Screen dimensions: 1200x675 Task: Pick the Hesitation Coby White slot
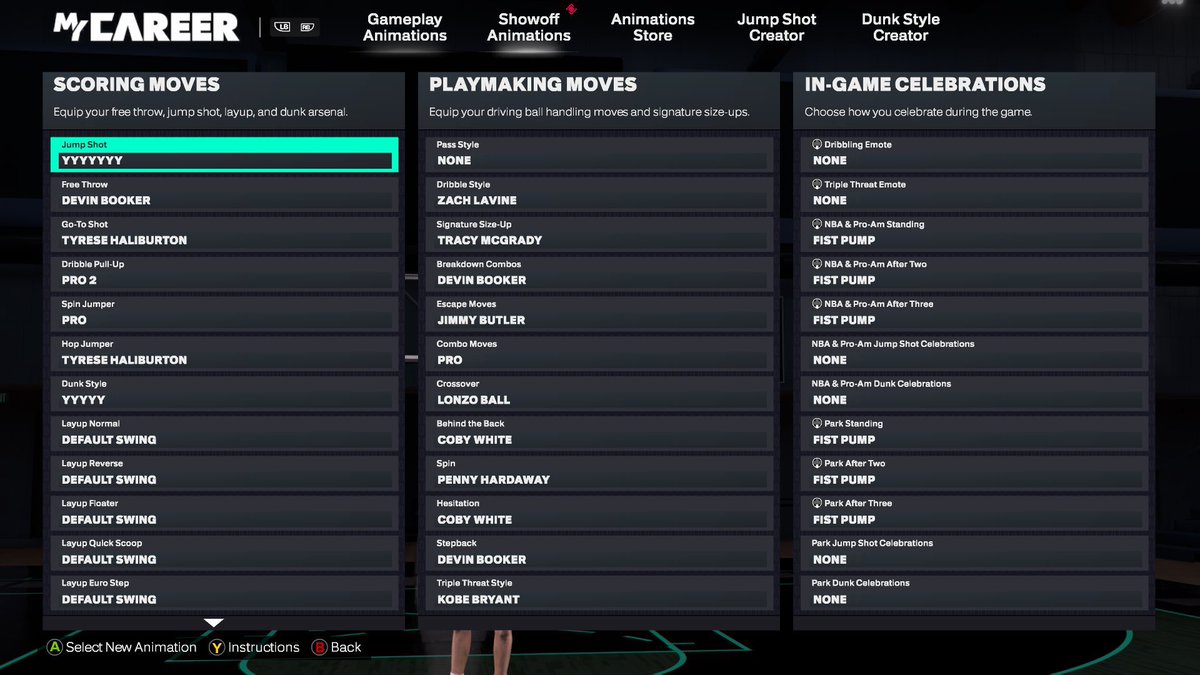coord(600,514)
